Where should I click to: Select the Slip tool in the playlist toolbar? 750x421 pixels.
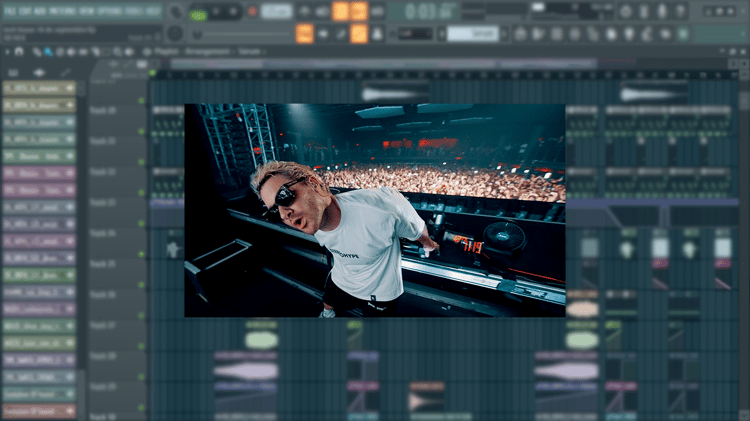pos(83,52)
